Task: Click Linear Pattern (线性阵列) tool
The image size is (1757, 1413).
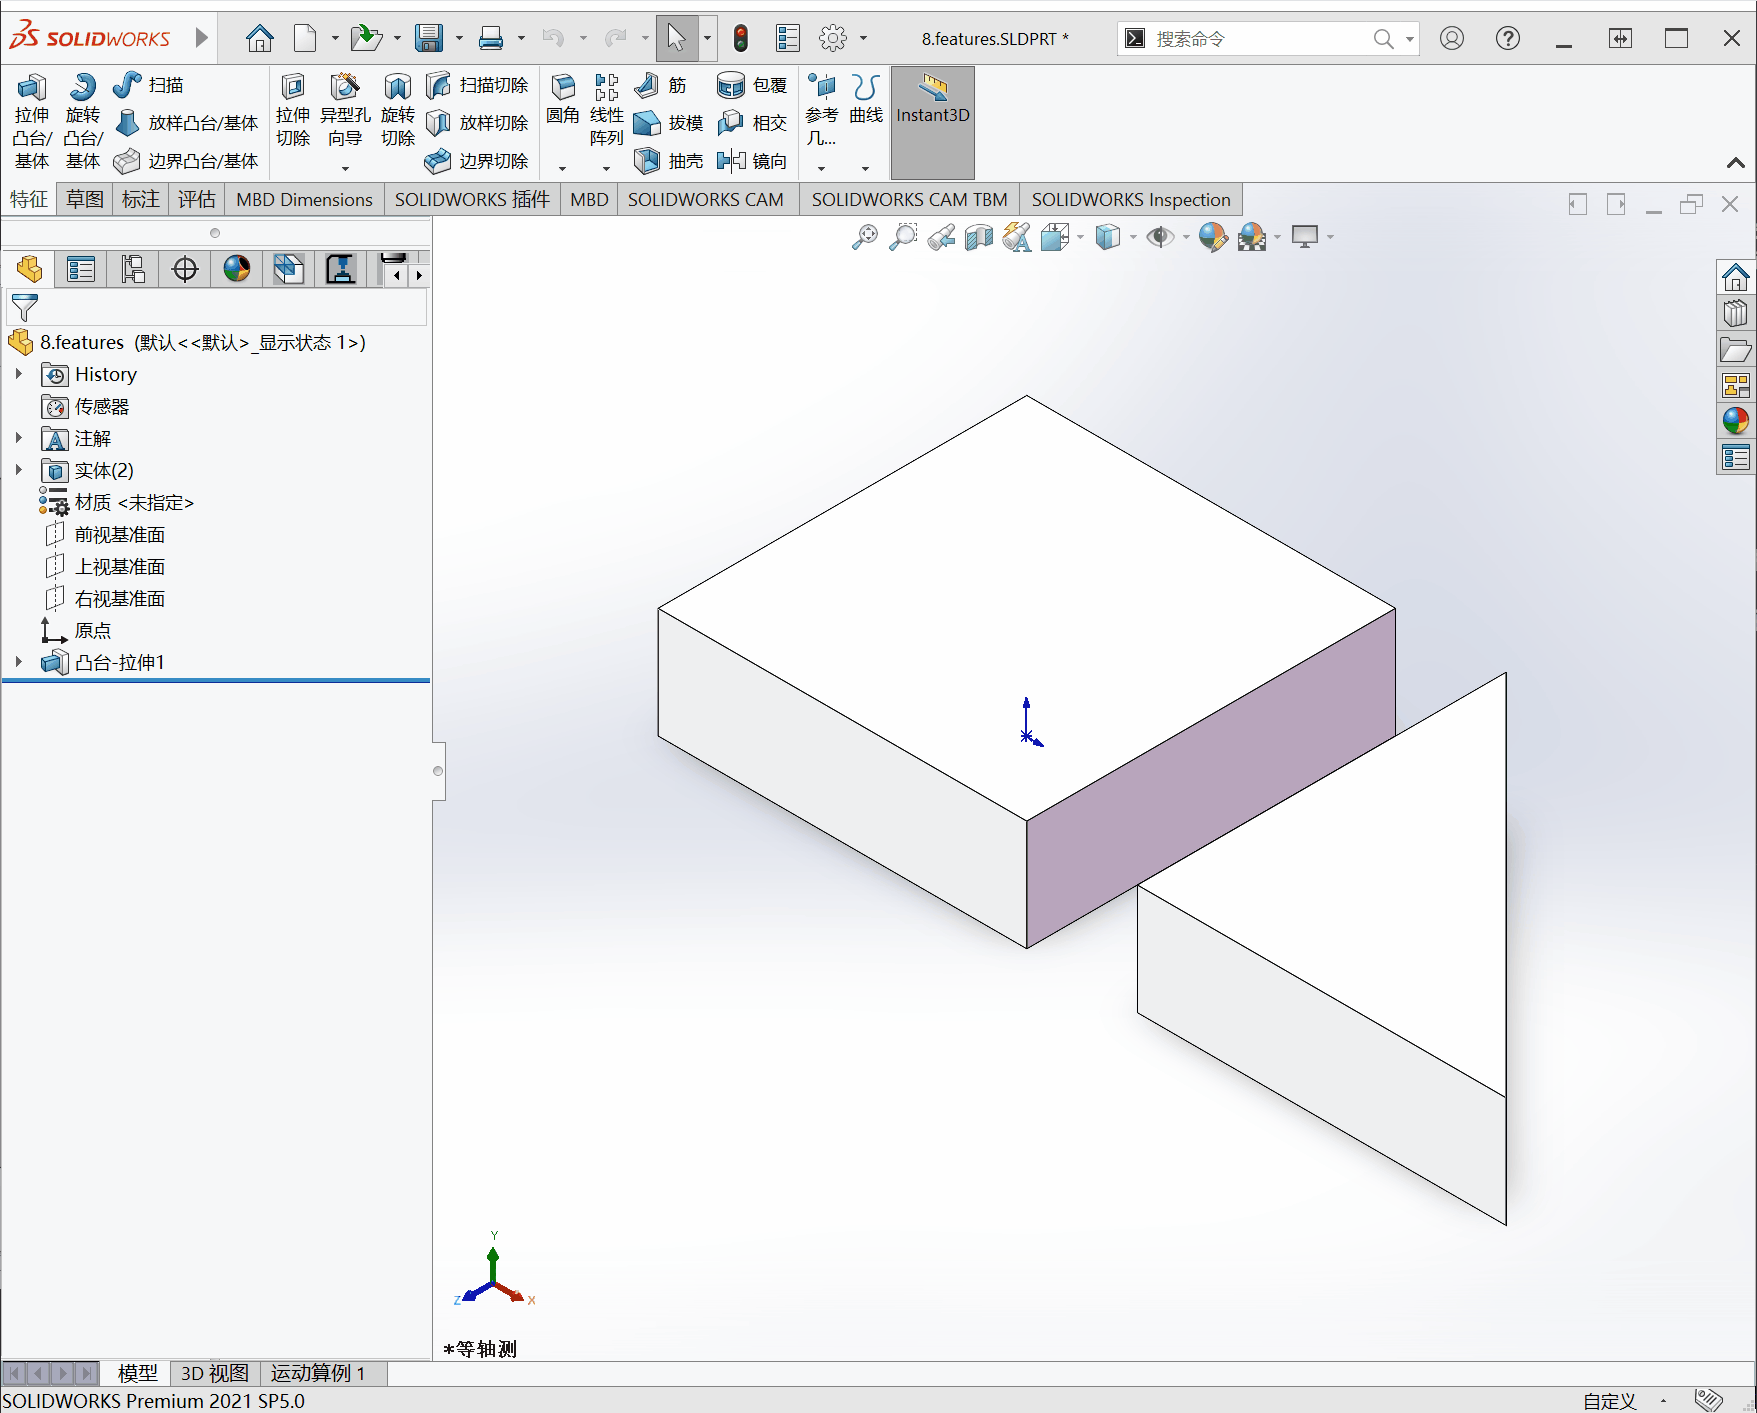Action: click(x=607, y=111)
